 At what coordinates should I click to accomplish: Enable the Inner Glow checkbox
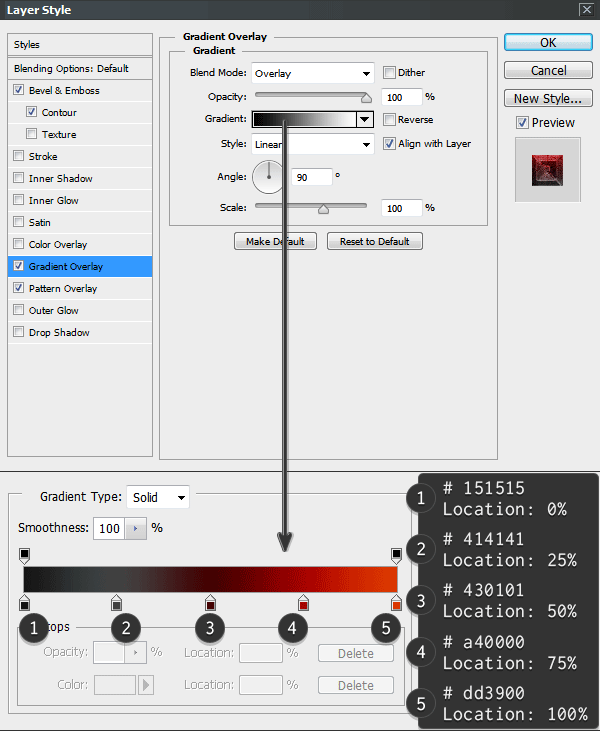tap(18, 200)
